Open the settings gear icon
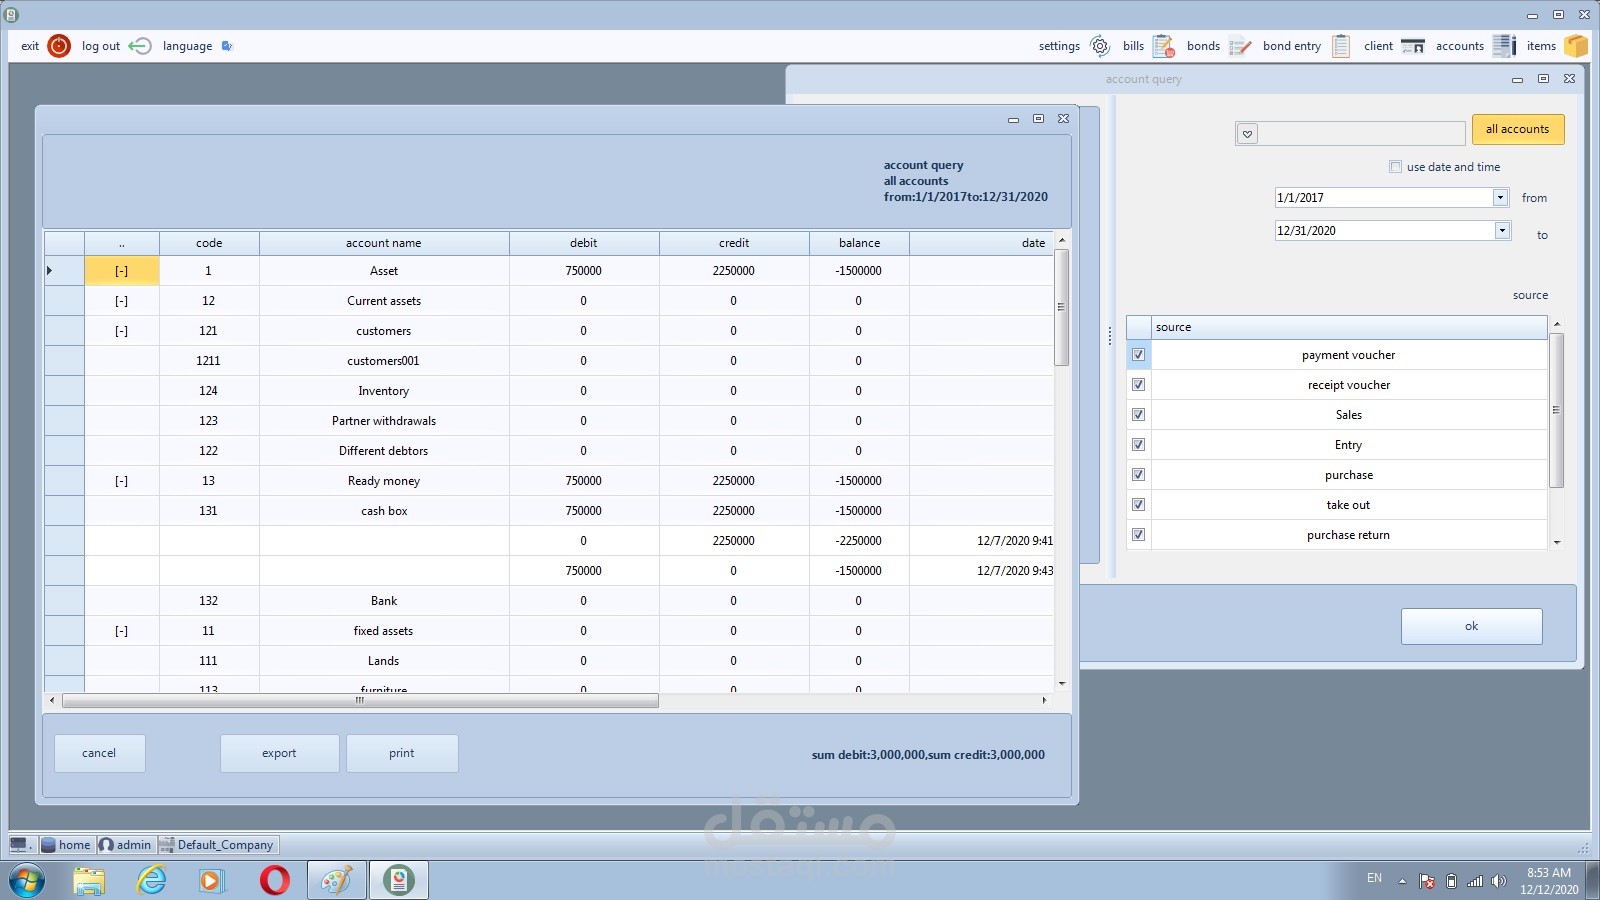 [1100, 46]
